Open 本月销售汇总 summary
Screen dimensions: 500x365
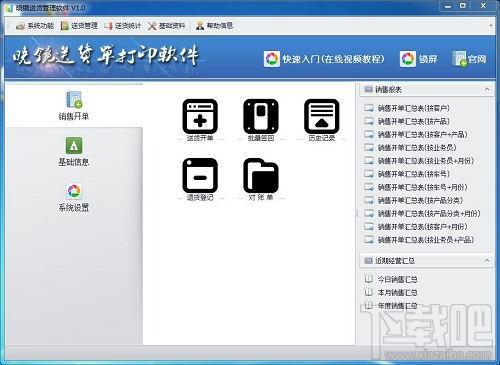[397, 293]
